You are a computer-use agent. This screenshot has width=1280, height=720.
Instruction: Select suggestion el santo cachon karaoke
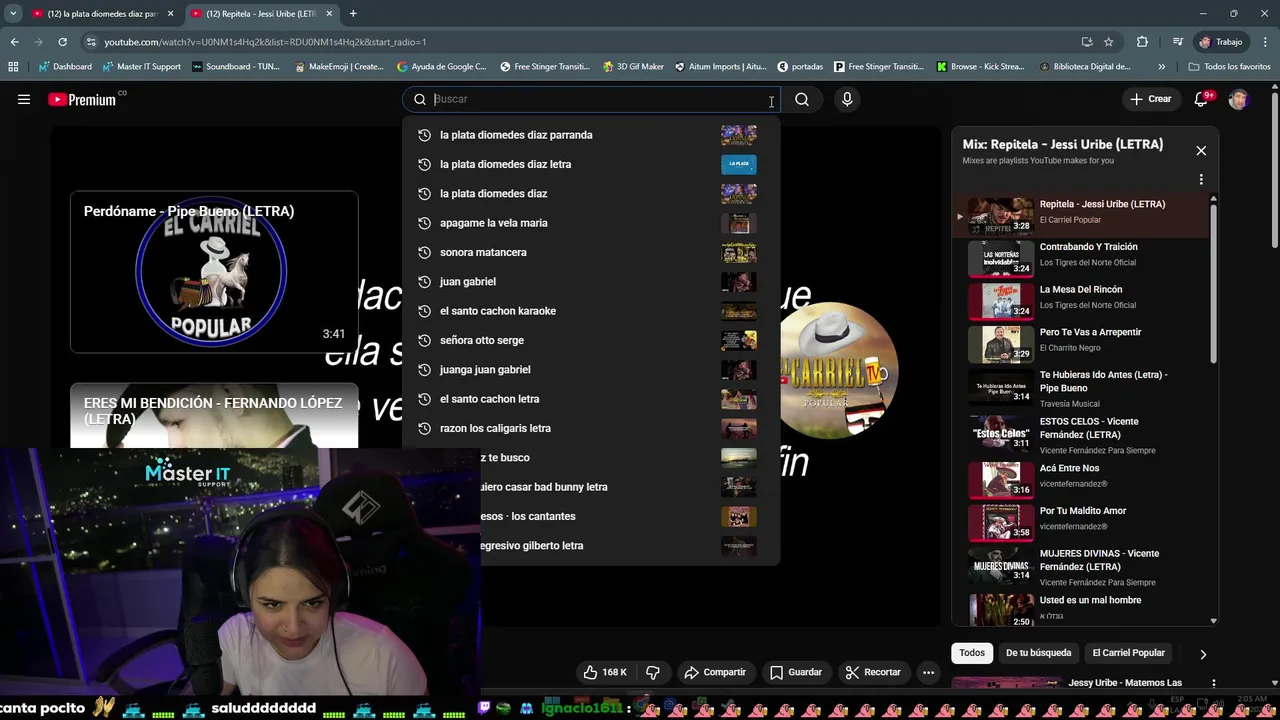coord(590,311)
